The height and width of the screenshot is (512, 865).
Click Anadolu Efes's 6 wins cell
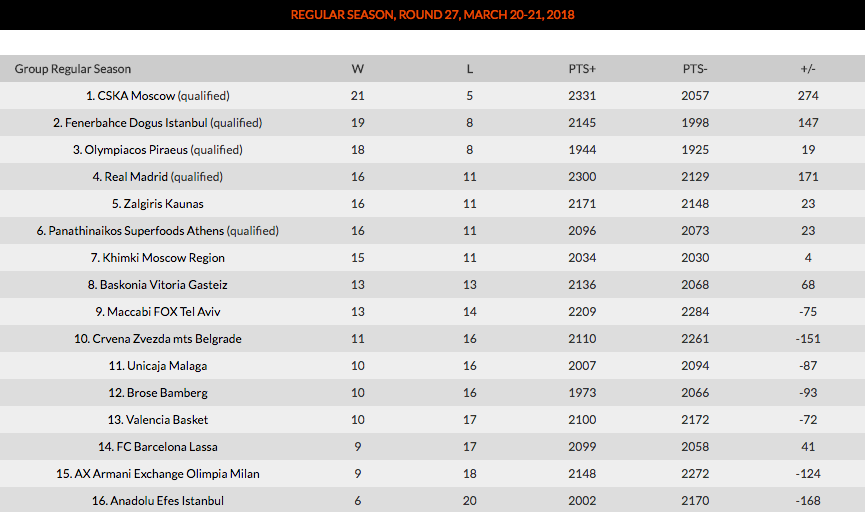357,502
